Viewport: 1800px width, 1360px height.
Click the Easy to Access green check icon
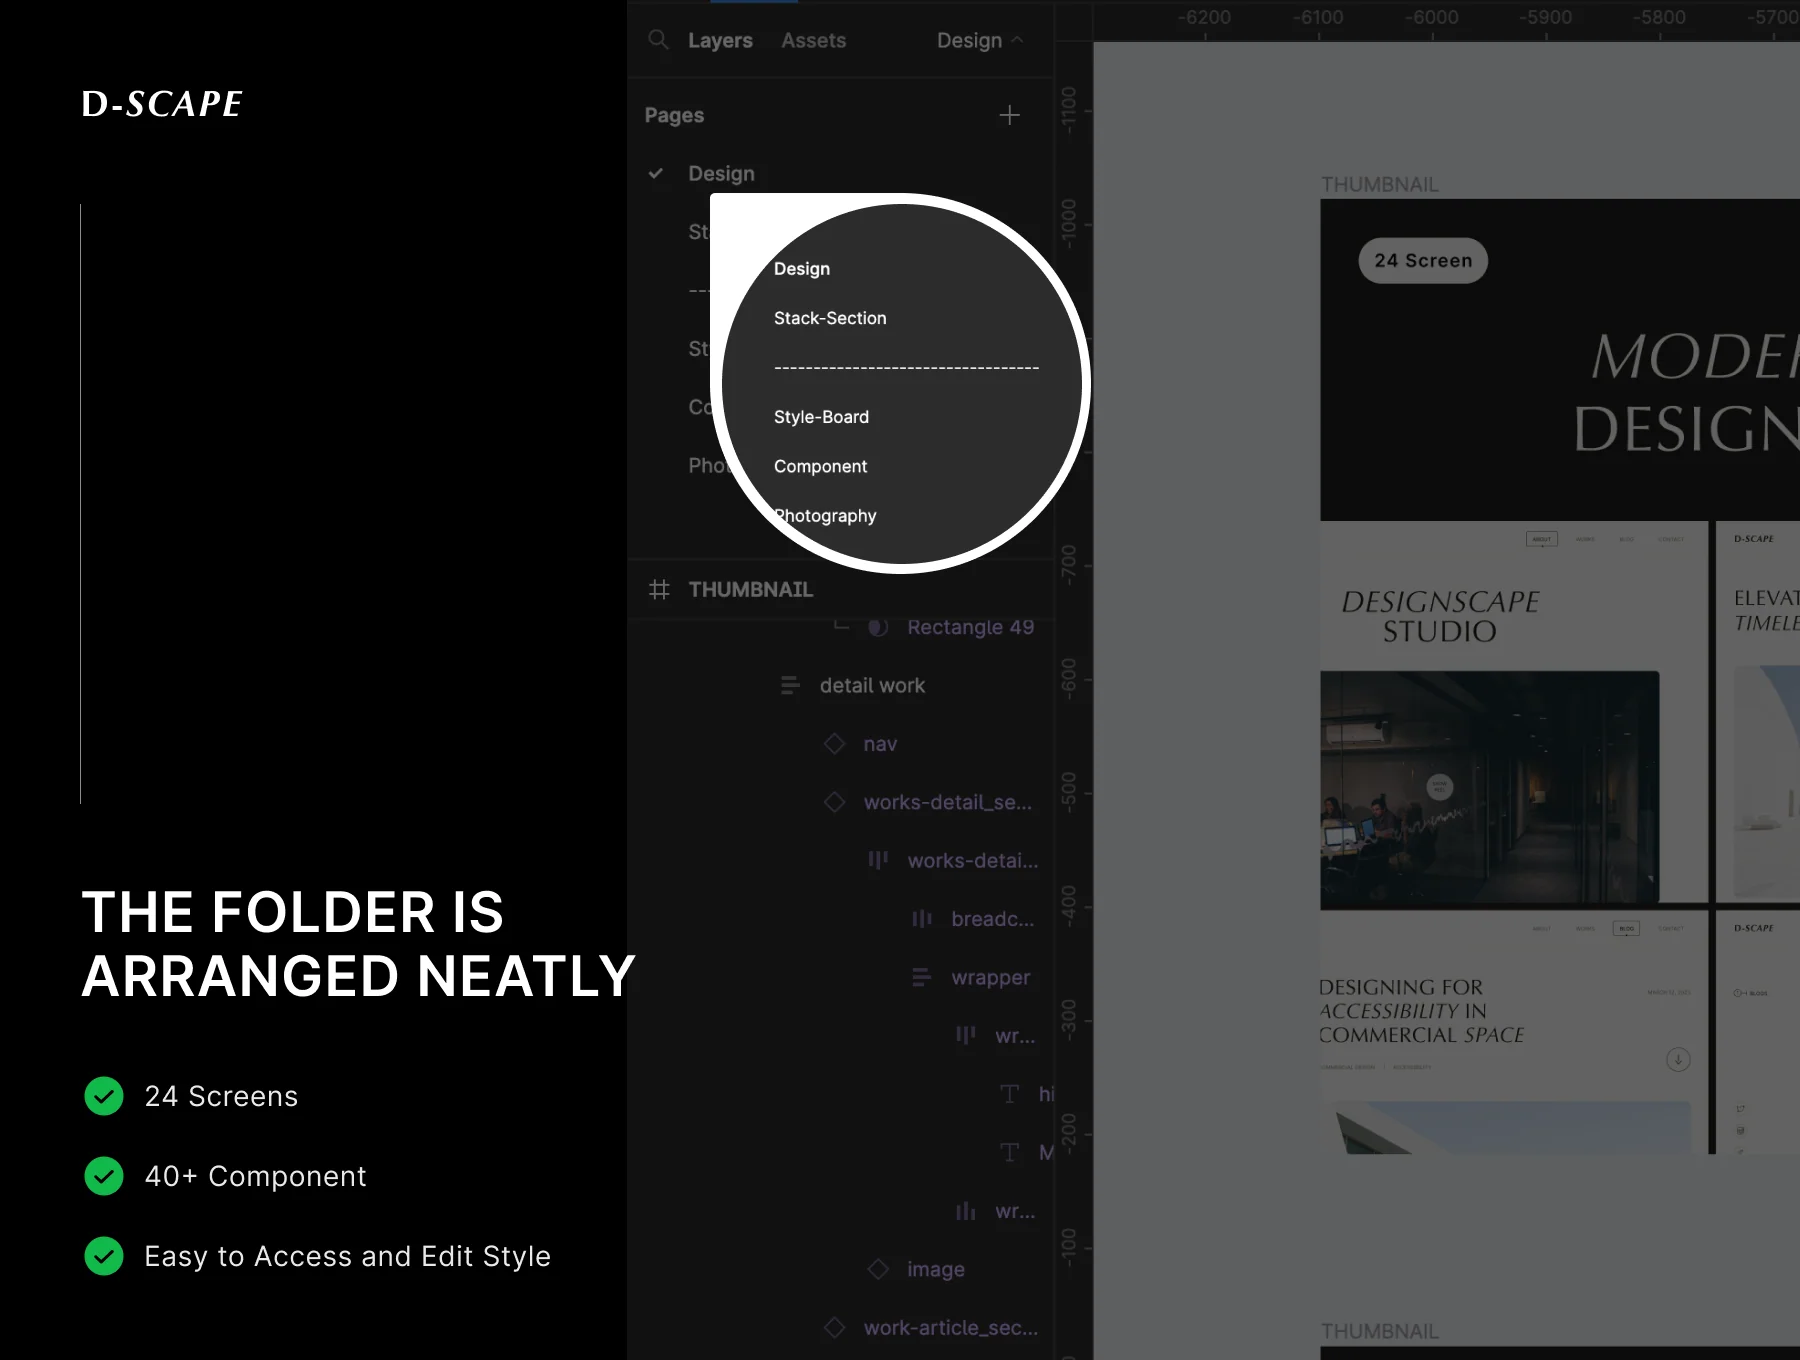[x=104, y=1256]
